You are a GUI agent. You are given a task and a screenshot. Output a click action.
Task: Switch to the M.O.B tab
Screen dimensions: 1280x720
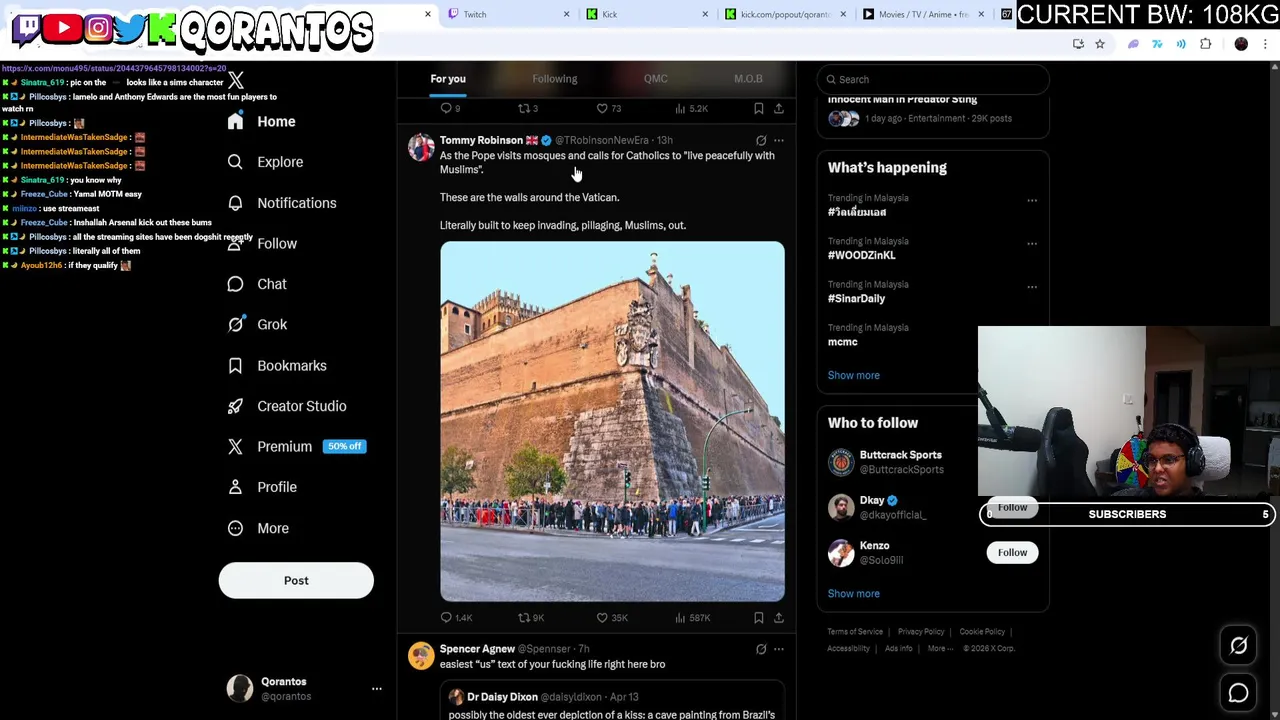pyautogui.click(x=748, y=79)
